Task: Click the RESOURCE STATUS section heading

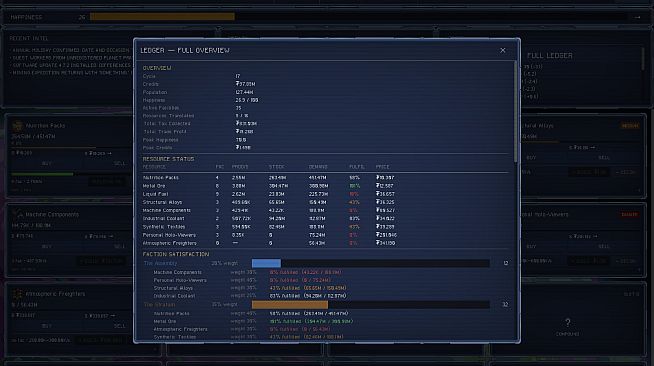Action: 168,159
